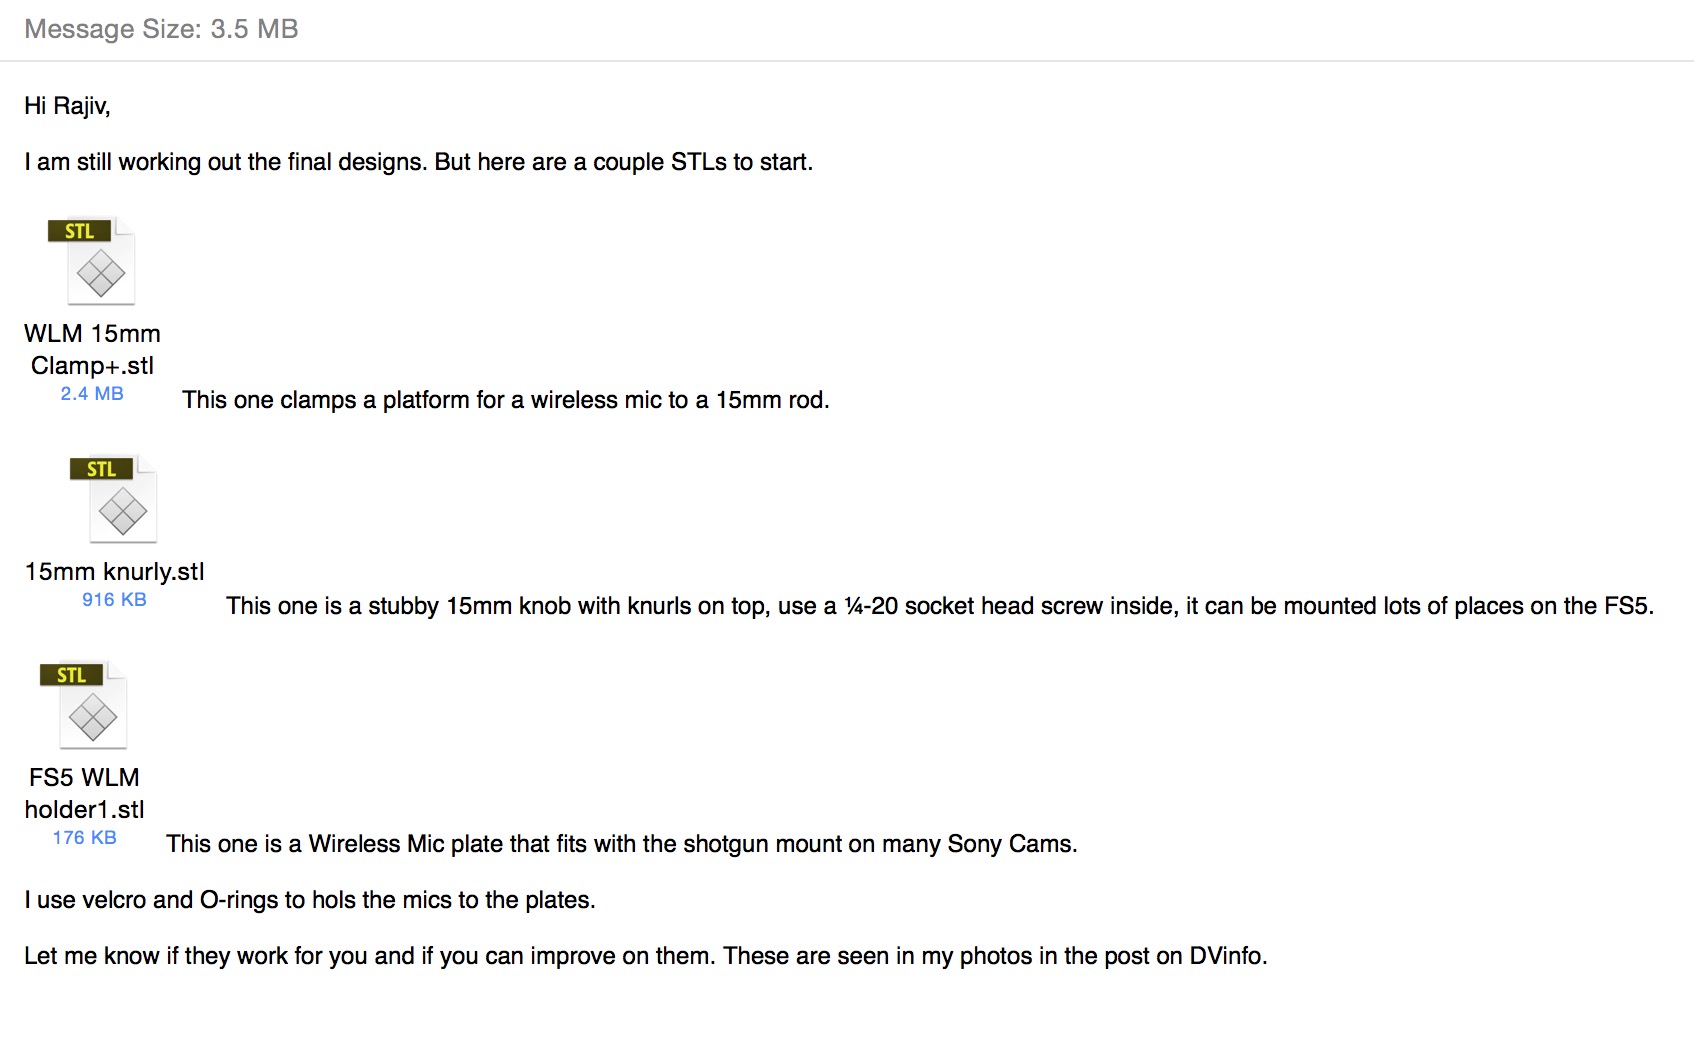This screenshot has width=1694, height=1042.
Task: Open the WLM 15mm Clamp+ STL file icon
Action: (x=92, y=262)
